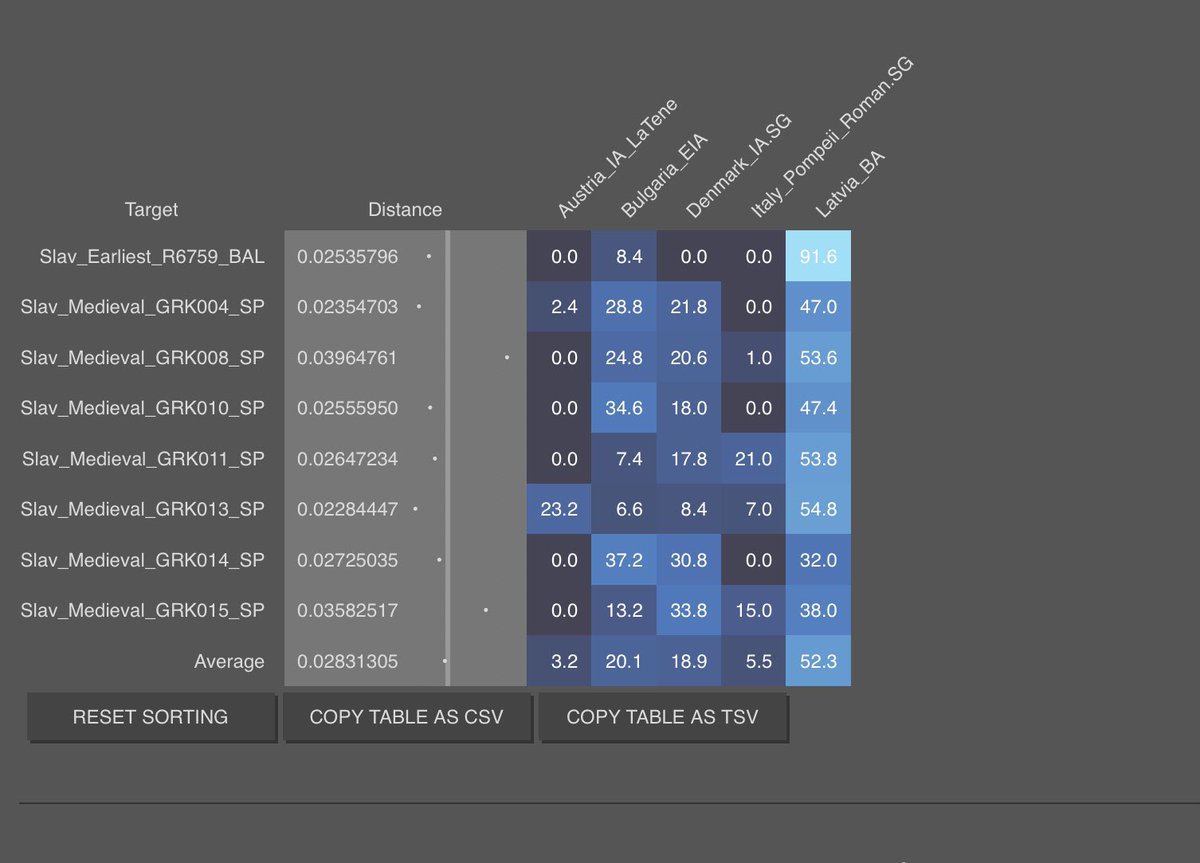1200x863 pixels.
Task: Click the 30.8 cell in GRK014 row
Action: coord(689,560)
